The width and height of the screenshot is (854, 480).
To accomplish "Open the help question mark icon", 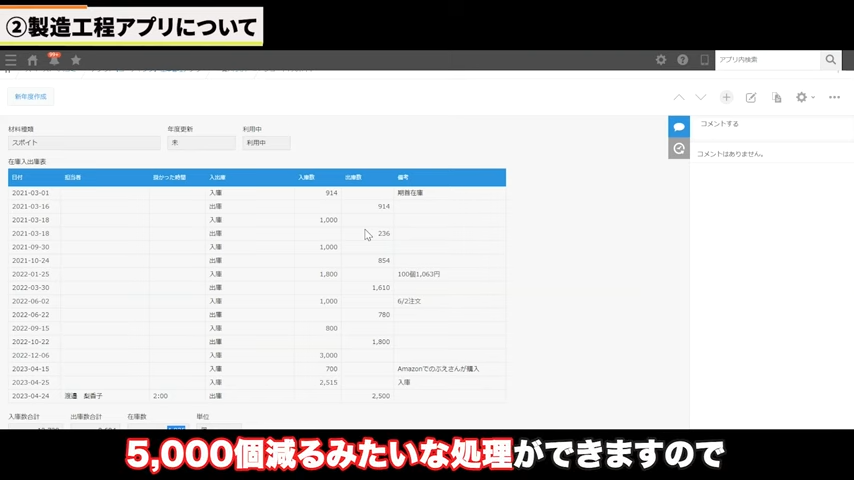I will point(682,60).
